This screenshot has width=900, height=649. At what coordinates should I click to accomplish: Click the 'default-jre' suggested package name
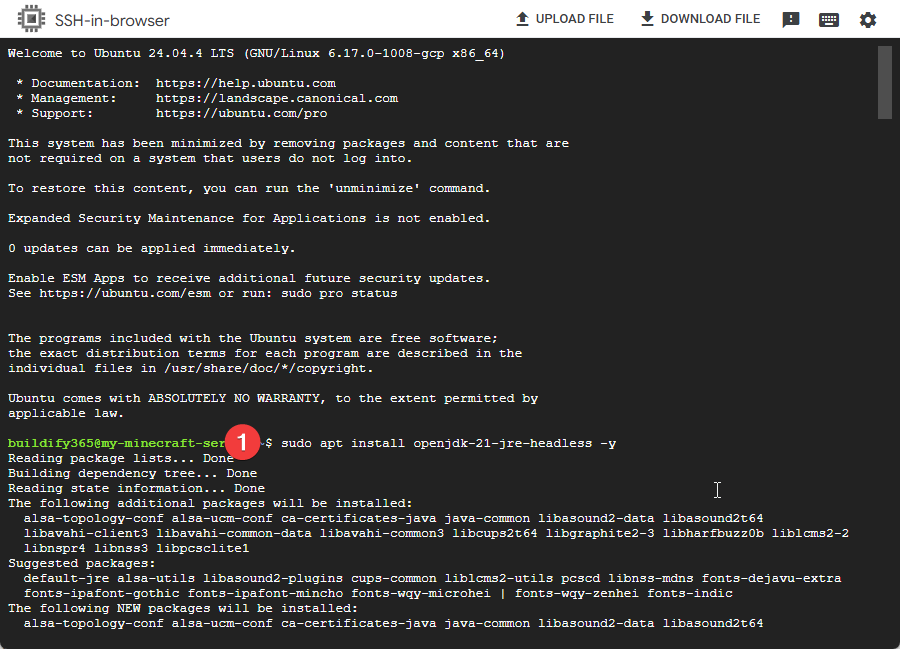tap(66, 578)
